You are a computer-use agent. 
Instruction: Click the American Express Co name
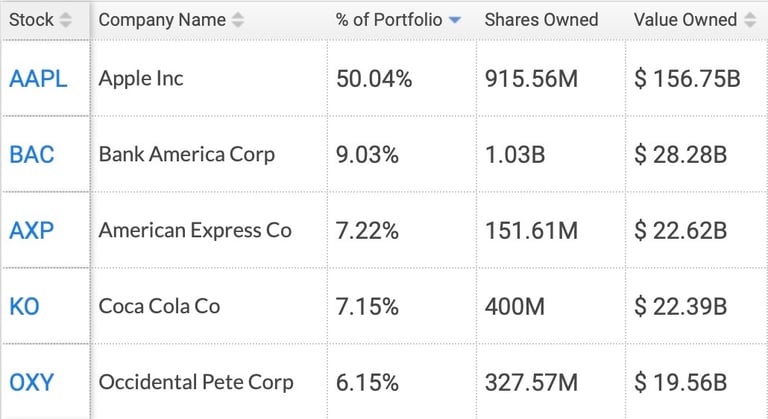[195, 230]
